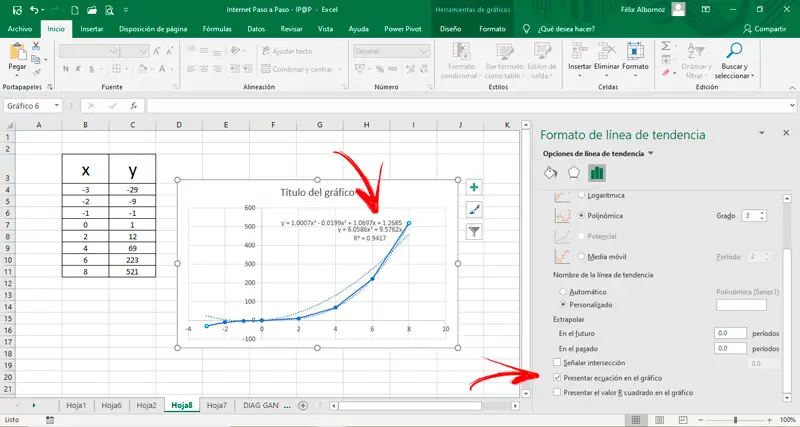Enable Presentar el valor R cuadrado
This screenshot has height=427, width=800.
pyautogui.click(x=557, y=394)
